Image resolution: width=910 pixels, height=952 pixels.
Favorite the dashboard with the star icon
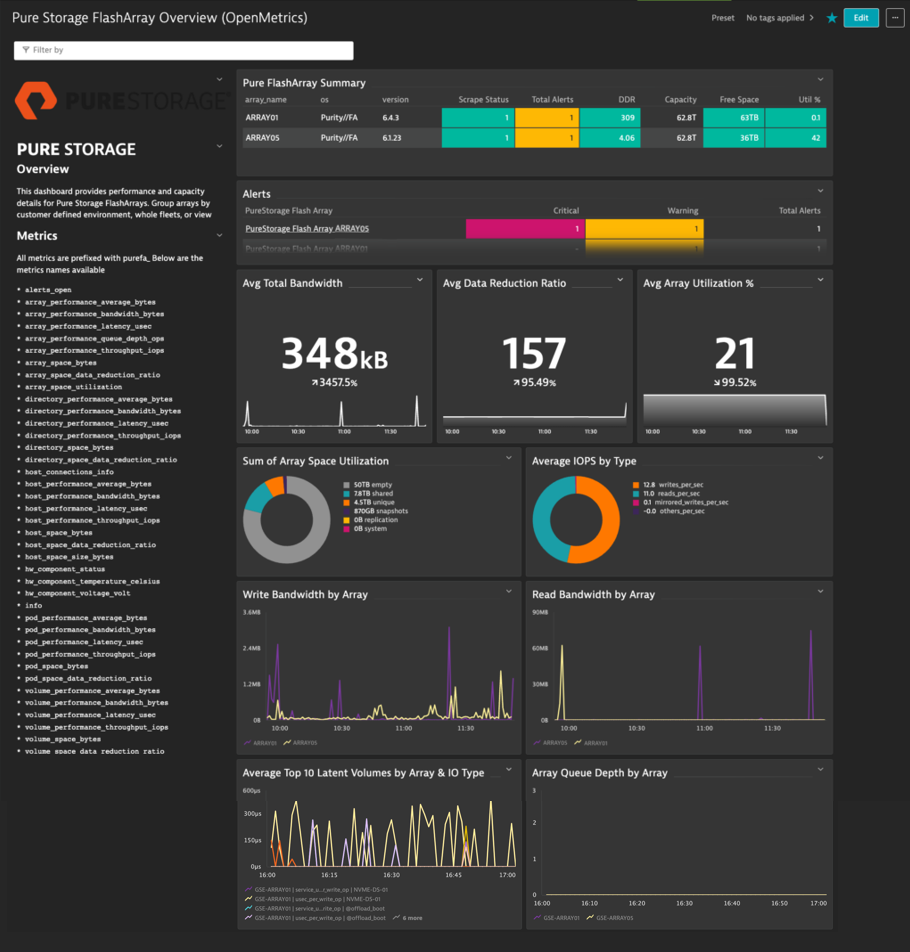[832, 18]
